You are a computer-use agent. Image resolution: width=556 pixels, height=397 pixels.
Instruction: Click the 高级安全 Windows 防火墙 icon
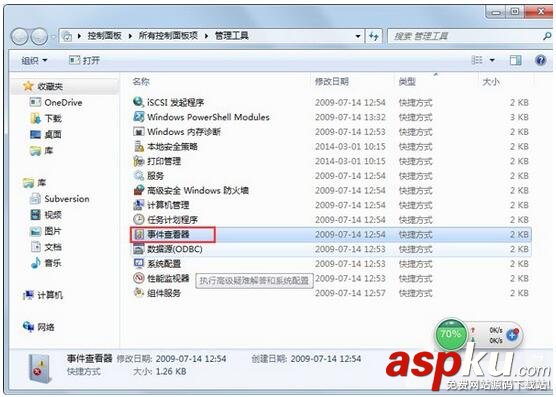pos(138,190)
